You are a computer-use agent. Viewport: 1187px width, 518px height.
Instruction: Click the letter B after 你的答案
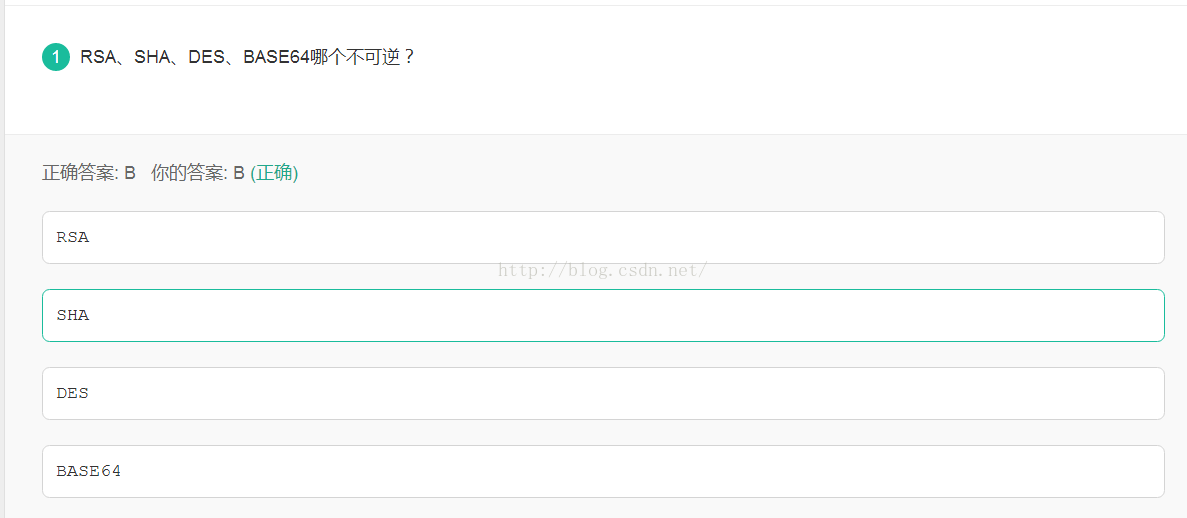click(x=239, y=173)
